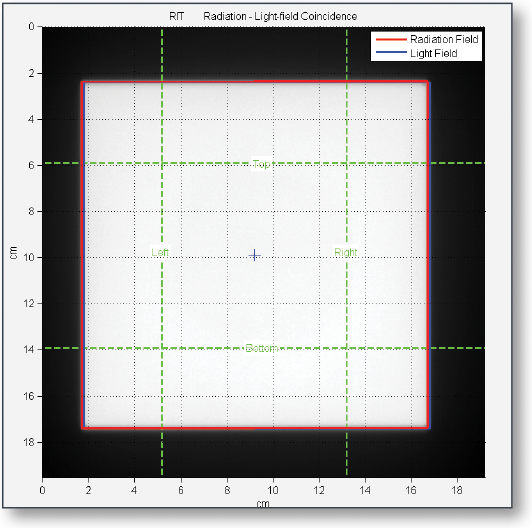Select the 'Left' green label
Viewport: 532px width, 528px height.
point(160,252)
